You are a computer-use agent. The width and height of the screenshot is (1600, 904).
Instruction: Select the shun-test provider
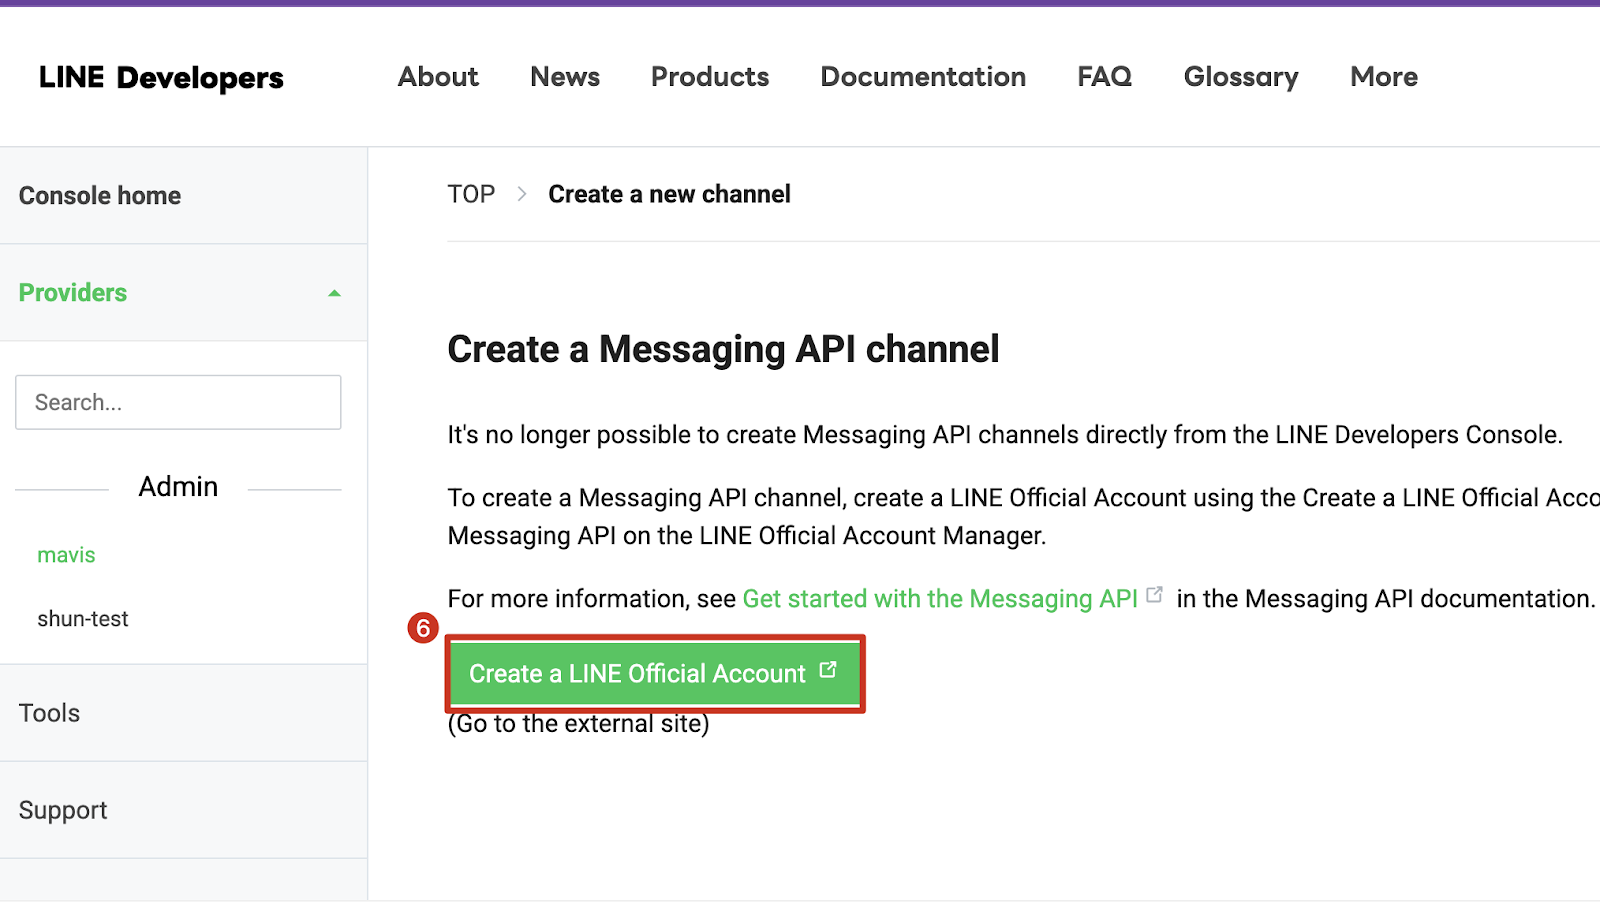pos(83,619)
